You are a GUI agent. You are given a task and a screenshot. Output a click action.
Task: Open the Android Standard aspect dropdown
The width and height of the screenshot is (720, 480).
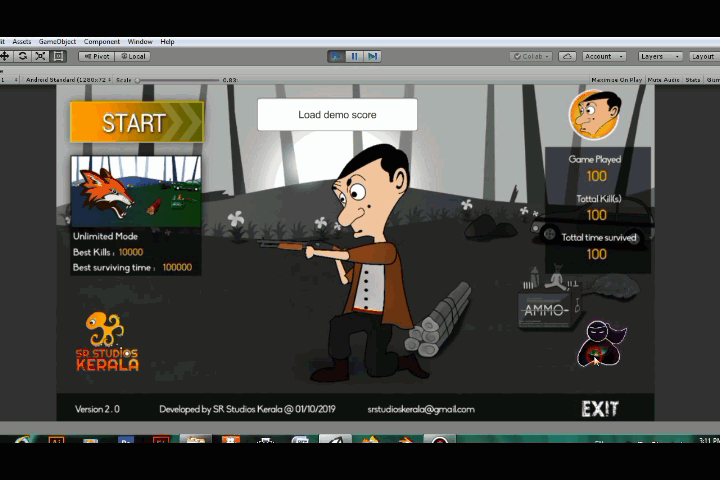click(x=68, y=80)
